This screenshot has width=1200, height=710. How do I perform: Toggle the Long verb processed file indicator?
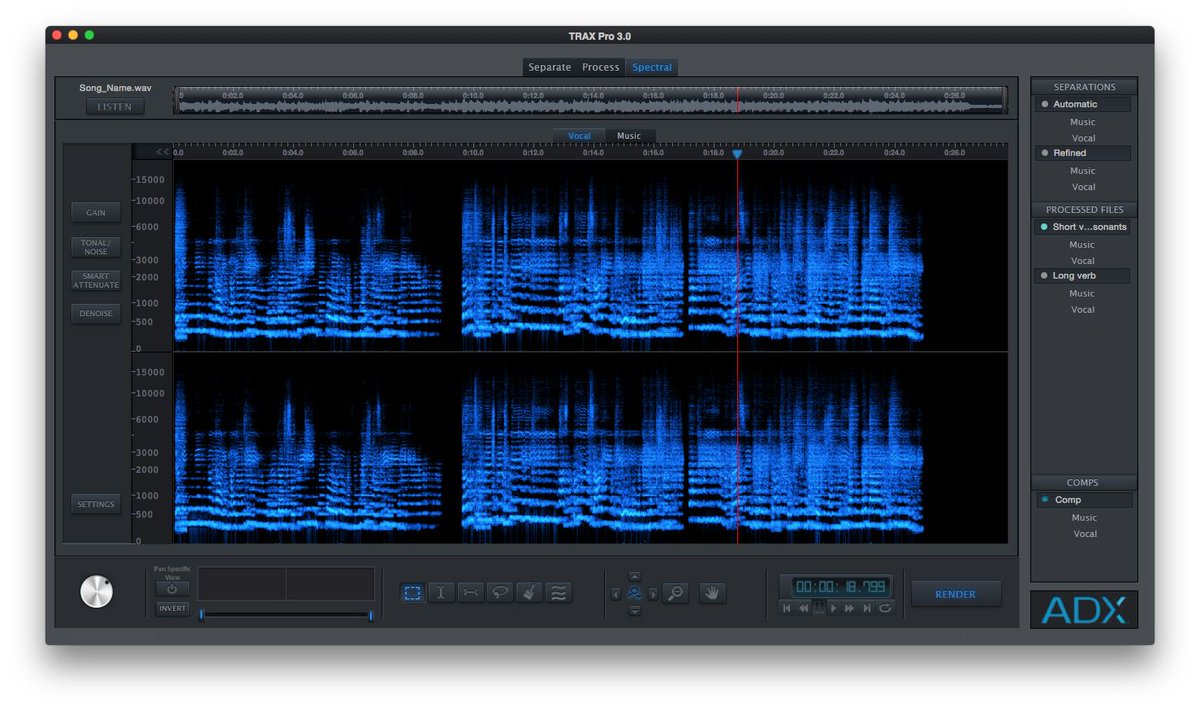point(1045,275)
